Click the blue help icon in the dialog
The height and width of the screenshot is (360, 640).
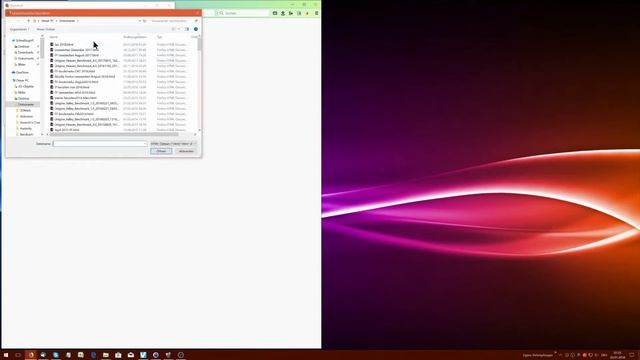(196, 29)
